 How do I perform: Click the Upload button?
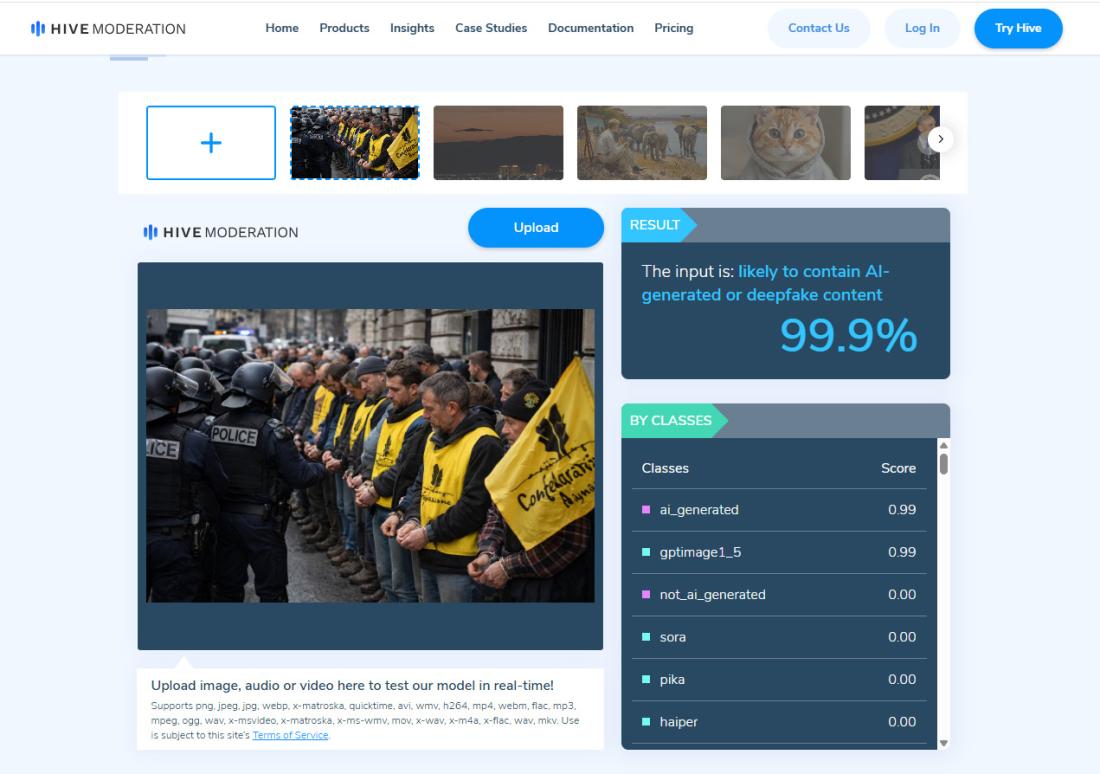tap(536, 227)
